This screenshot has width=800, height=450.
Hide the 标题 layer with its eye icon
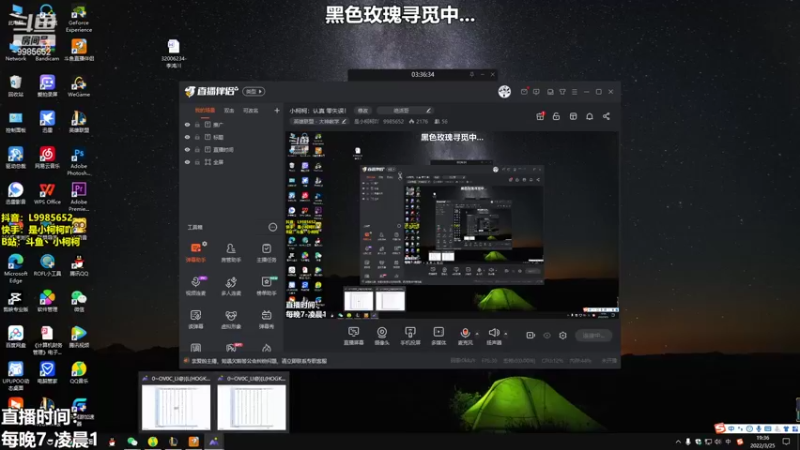tap(187, 137)
